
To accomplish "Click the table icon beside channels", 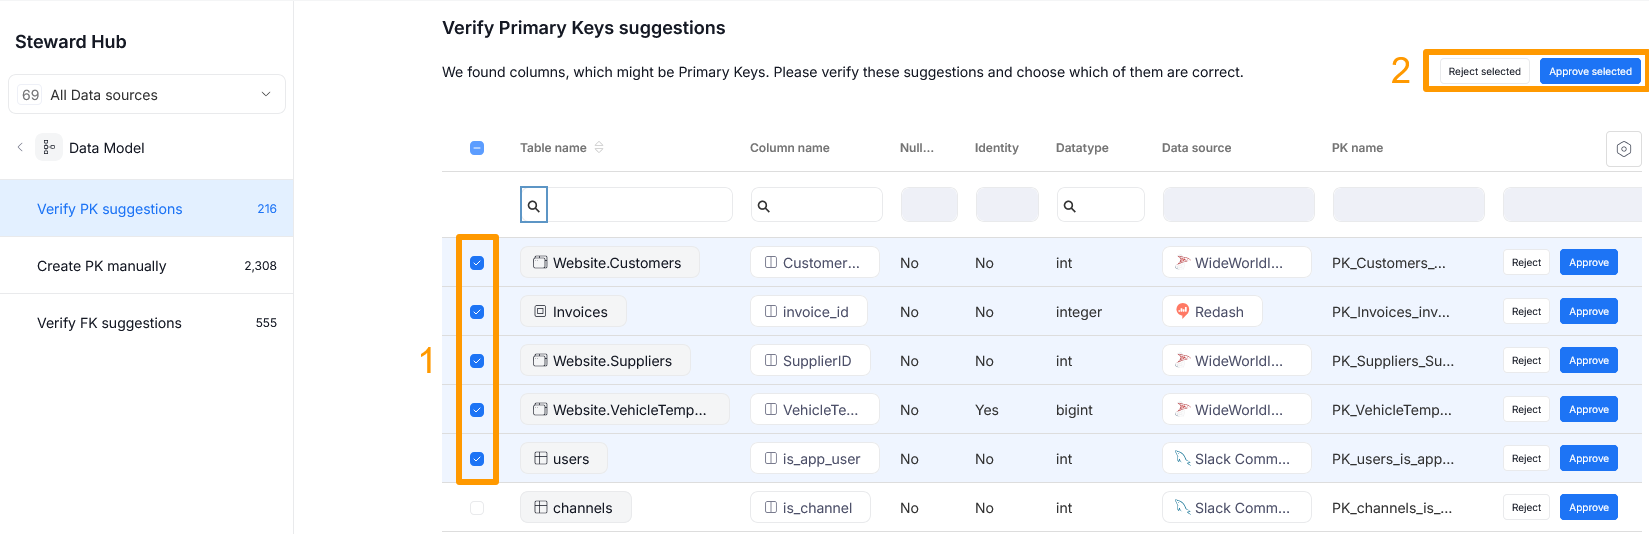I will (x=541, y=507).
